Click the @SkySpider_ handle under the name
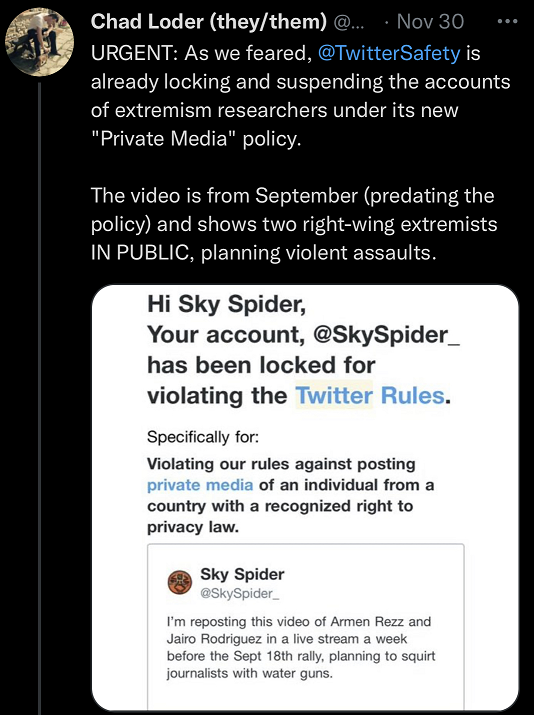The width and height of the screenshot is (534, 715). (x=239, y=594)
